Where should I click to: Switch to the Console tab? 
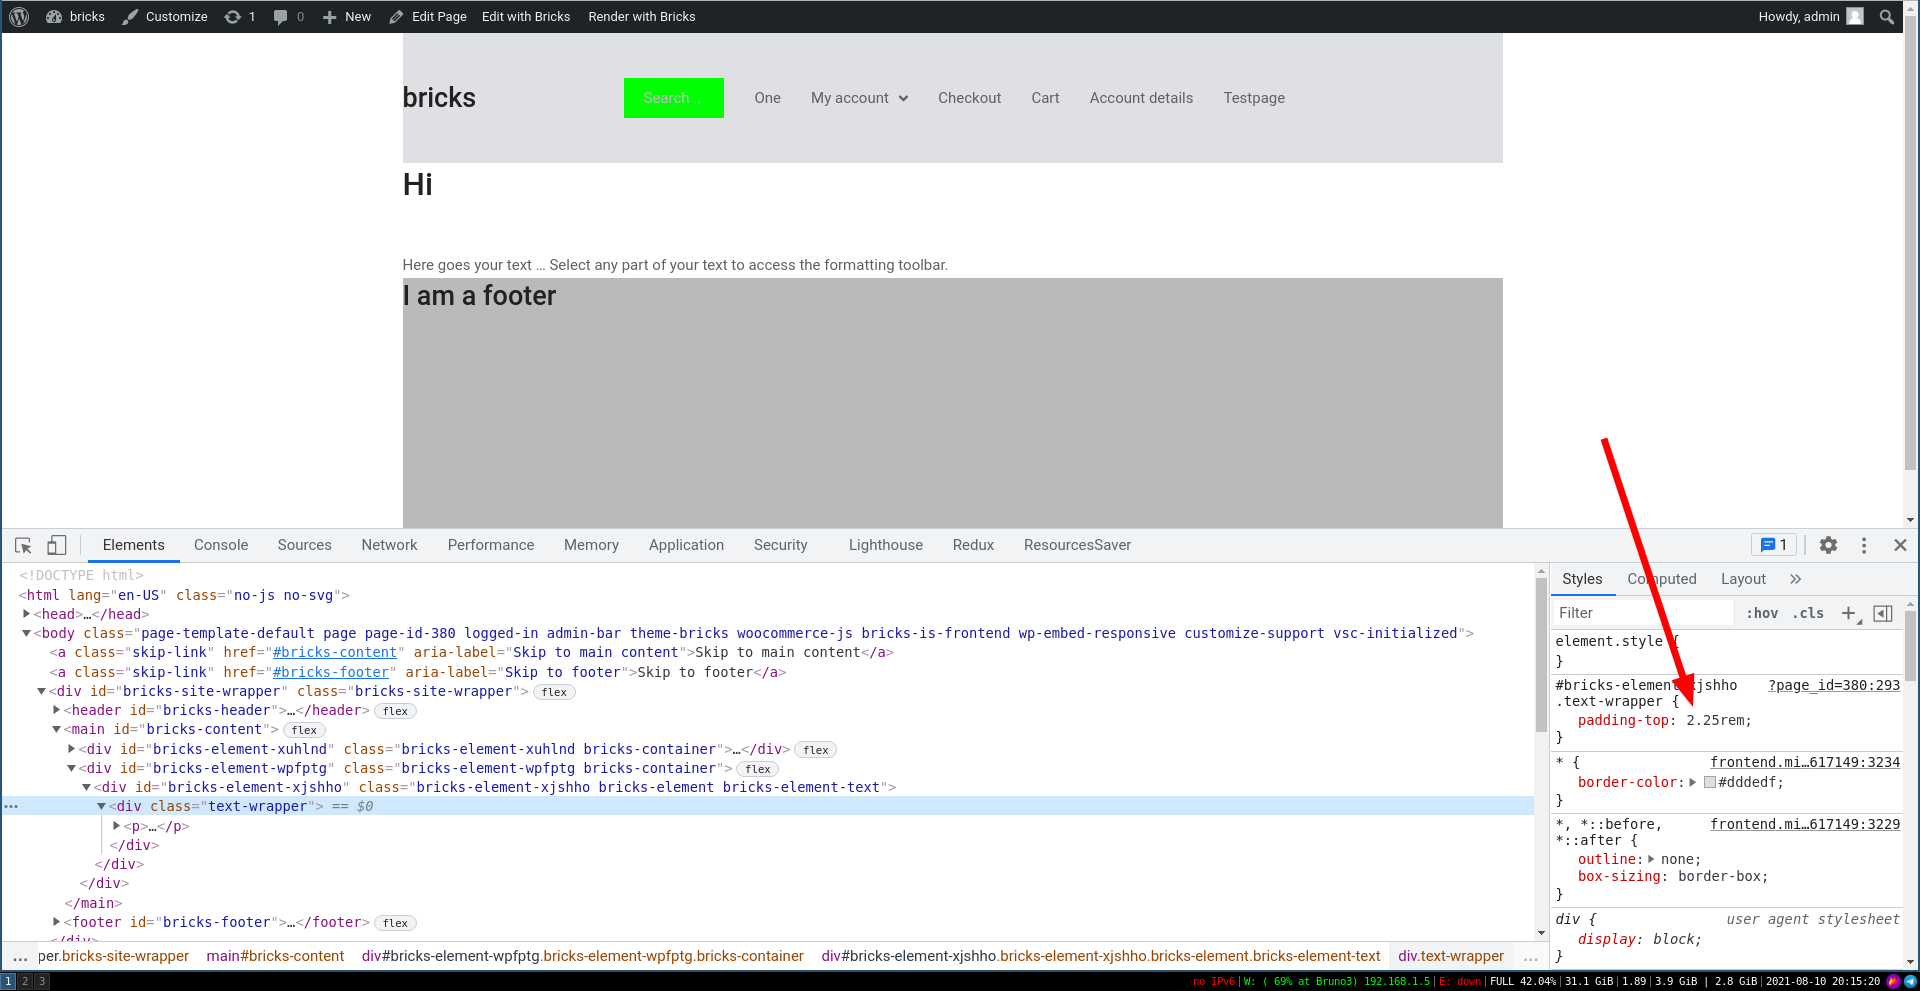click(x=221, y=545)
